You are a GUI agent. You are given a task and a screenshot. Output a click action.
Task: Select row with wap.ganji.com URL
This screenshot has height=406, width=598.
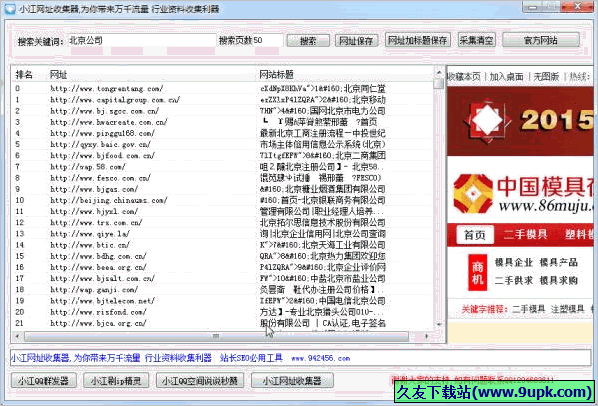pyautogui.click(x=223, y=290)
